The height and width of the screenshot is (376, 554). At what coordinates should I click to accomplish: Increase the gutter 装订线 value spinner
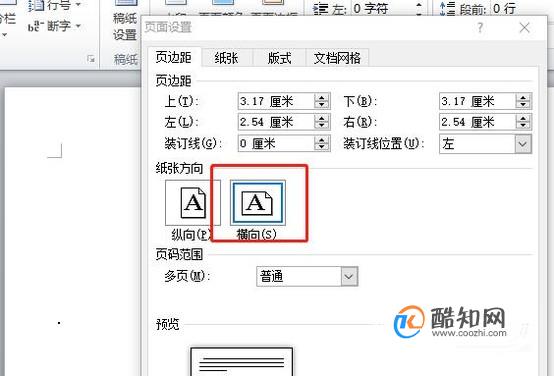[x=322, y=140]
